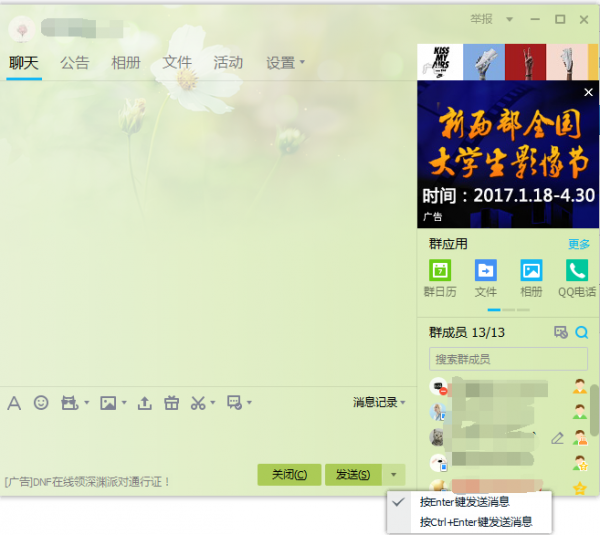Screen dimensions: 600x535
Task: Click the scissors screenshot tool
Action: (x=198, y=403)
